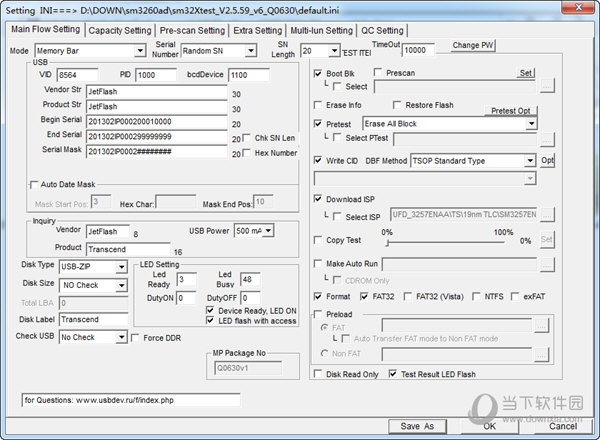
Task: Enable the Preload checkbox
Action: pos(318,314)
